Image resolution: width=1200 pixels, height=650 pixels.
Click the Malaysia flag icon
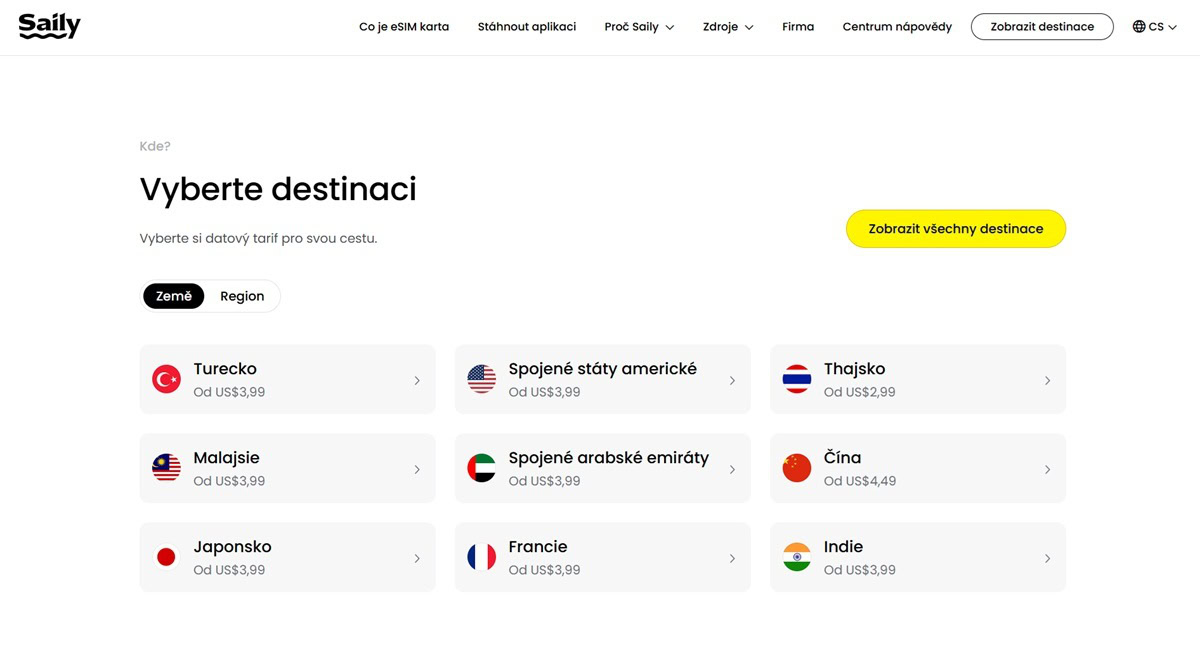tap(166, 468)
